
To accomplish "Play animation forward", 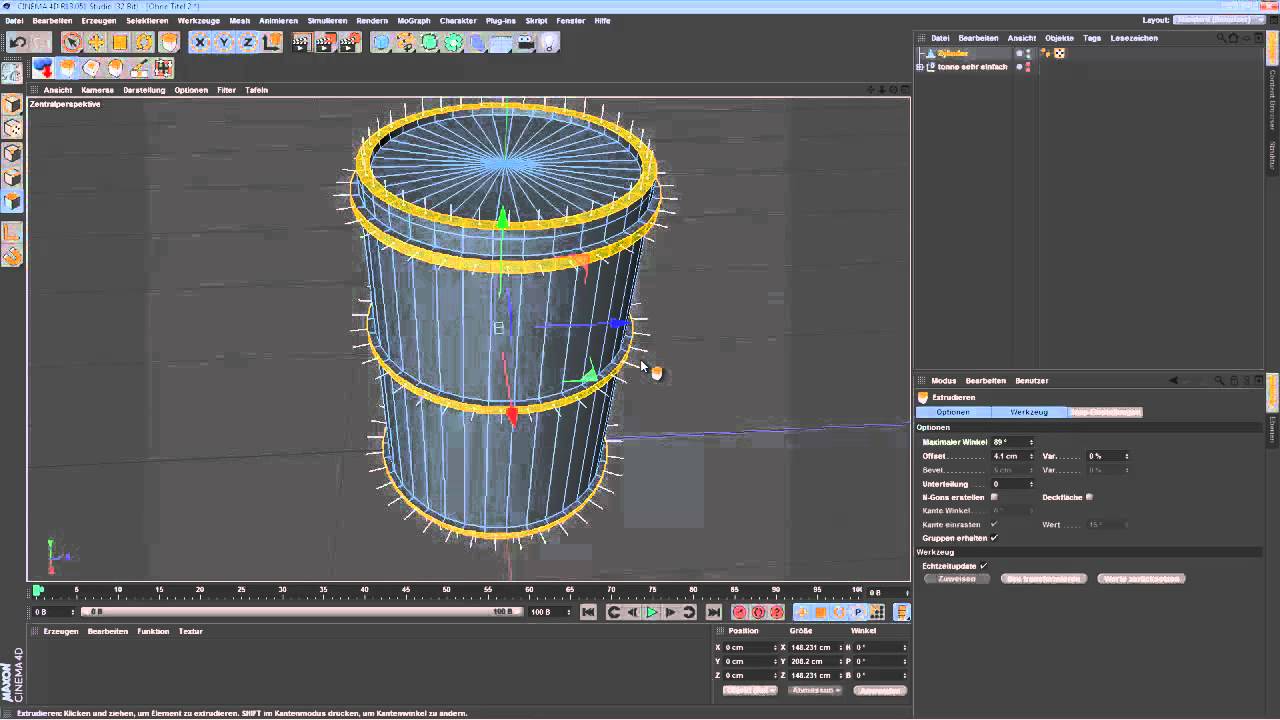I will coord(652,612).
